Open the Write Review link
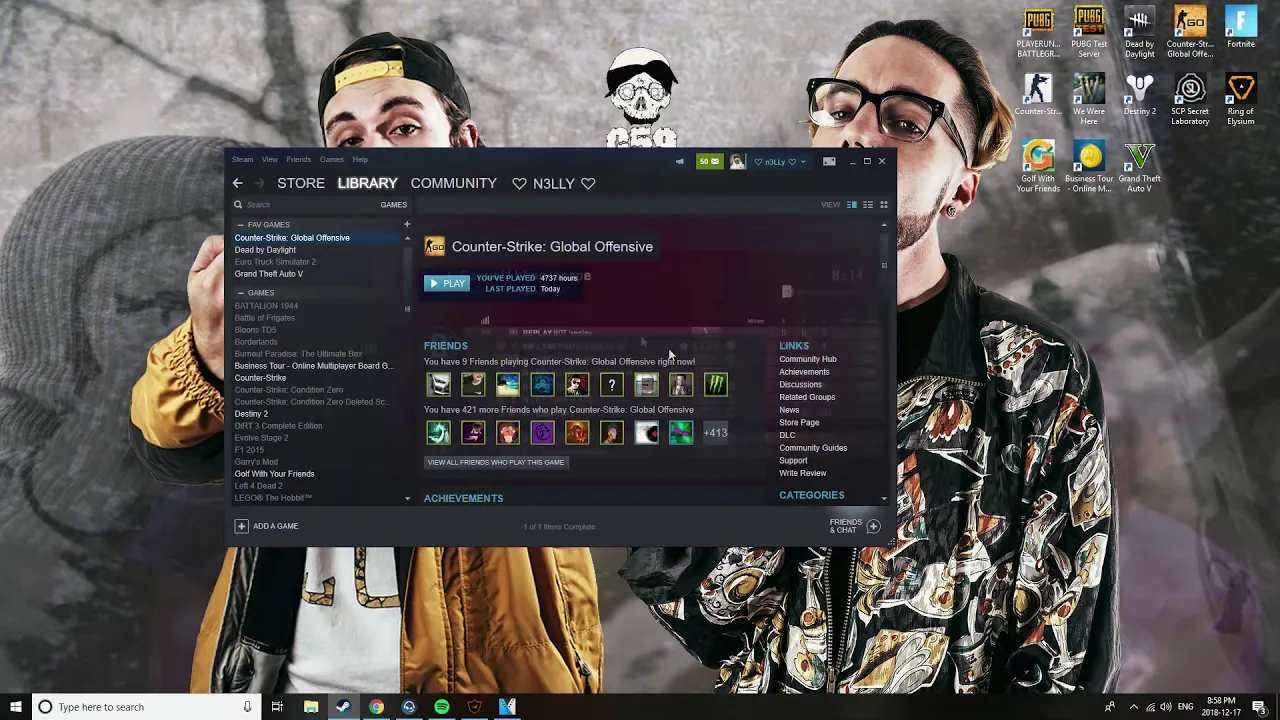 (x=803, y=473)
